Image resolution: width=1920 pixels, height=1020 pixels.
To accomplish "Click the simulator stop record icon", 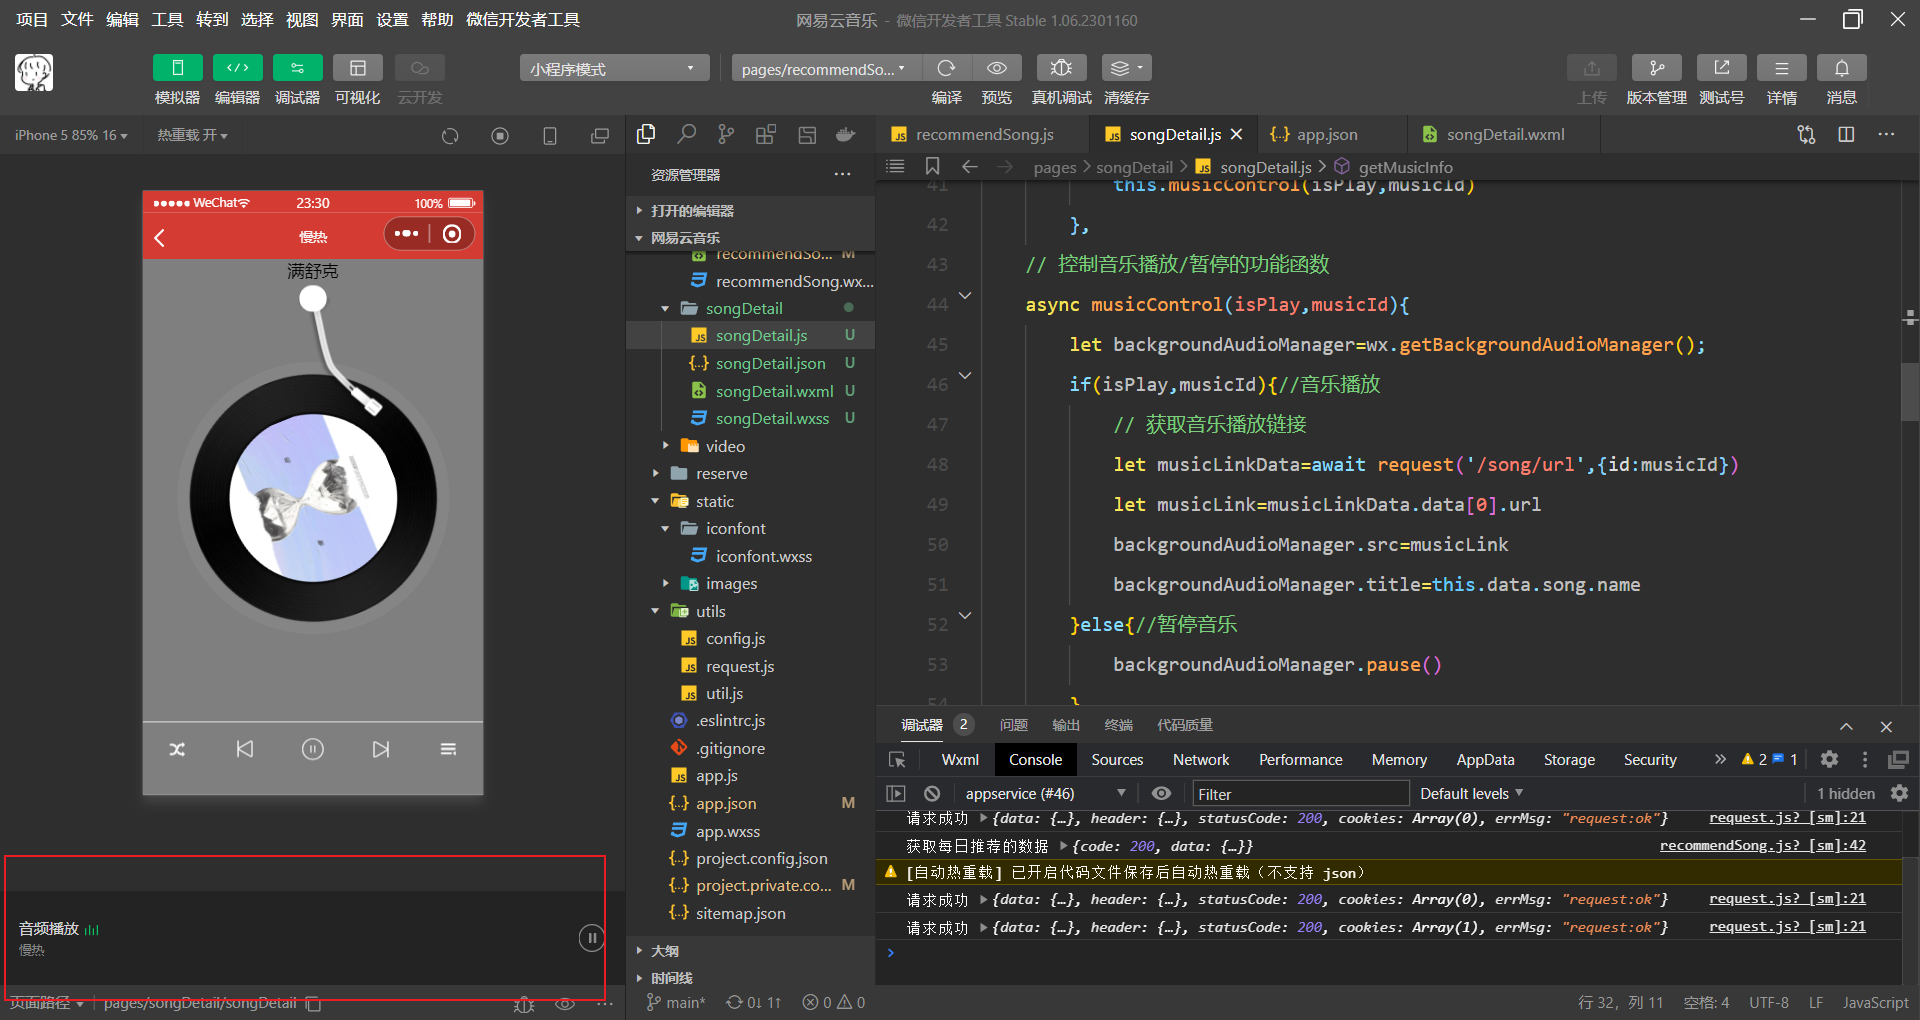I will pos(500,135).
